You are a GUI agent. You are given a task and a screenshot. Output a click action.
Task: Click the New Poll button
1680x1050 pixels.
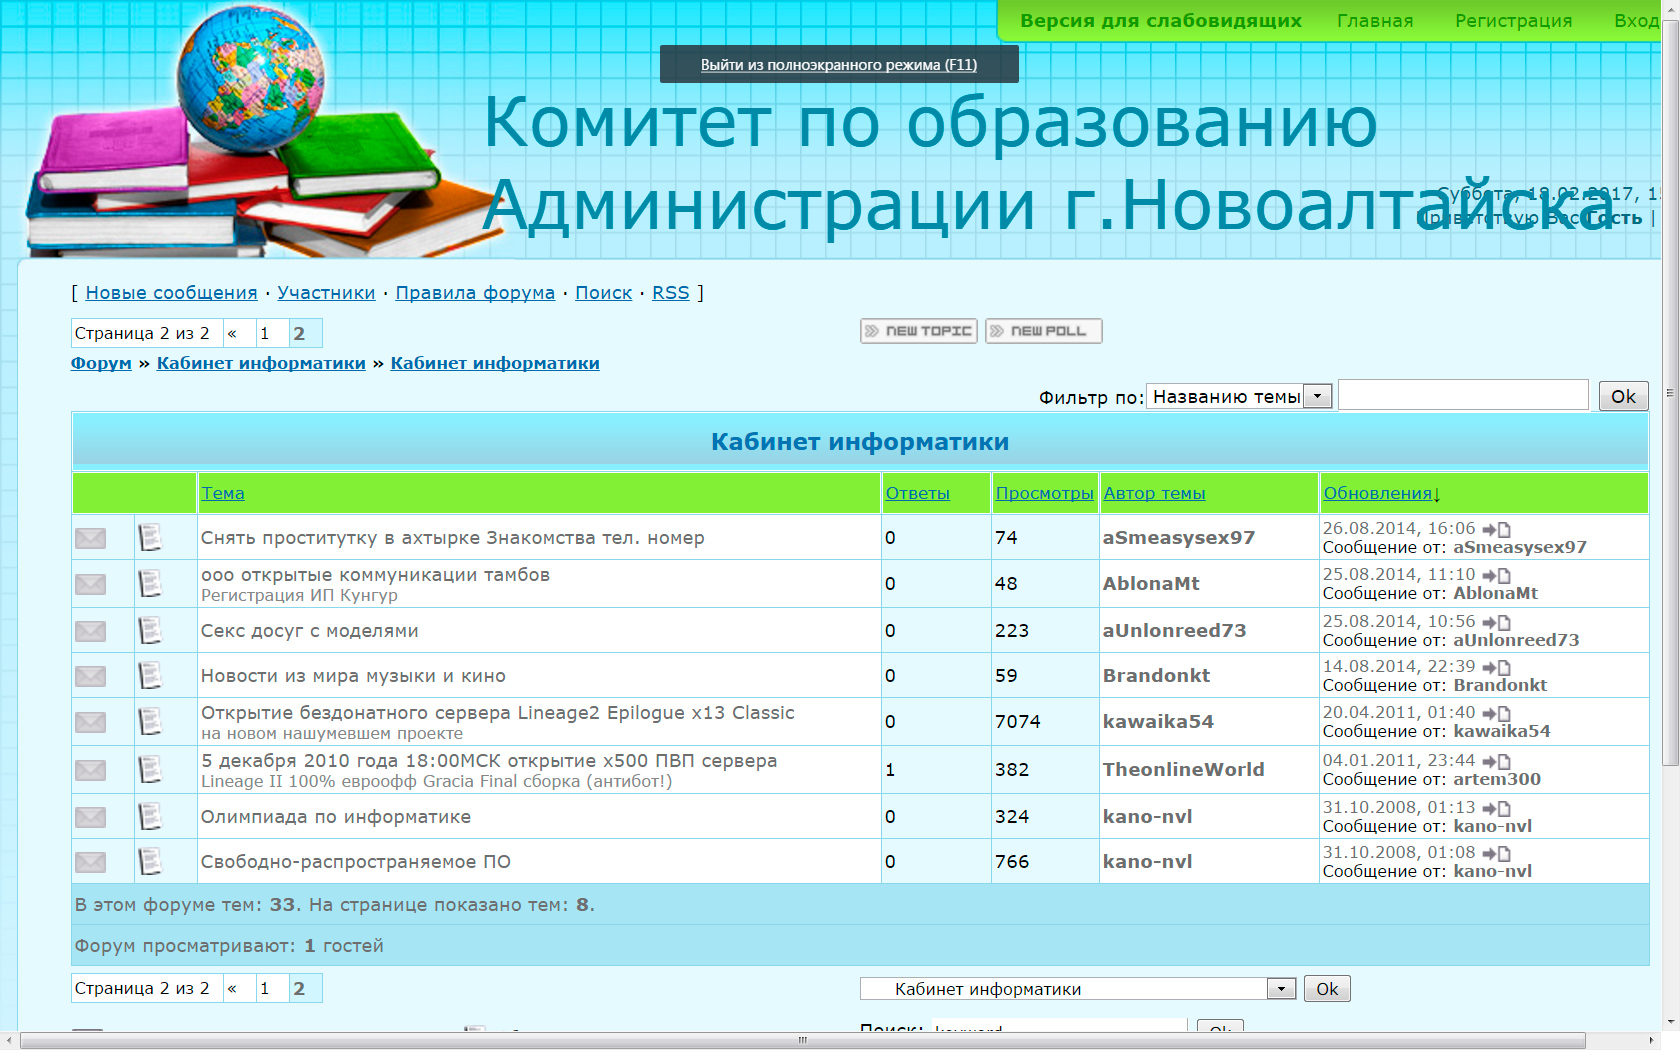1043,331
